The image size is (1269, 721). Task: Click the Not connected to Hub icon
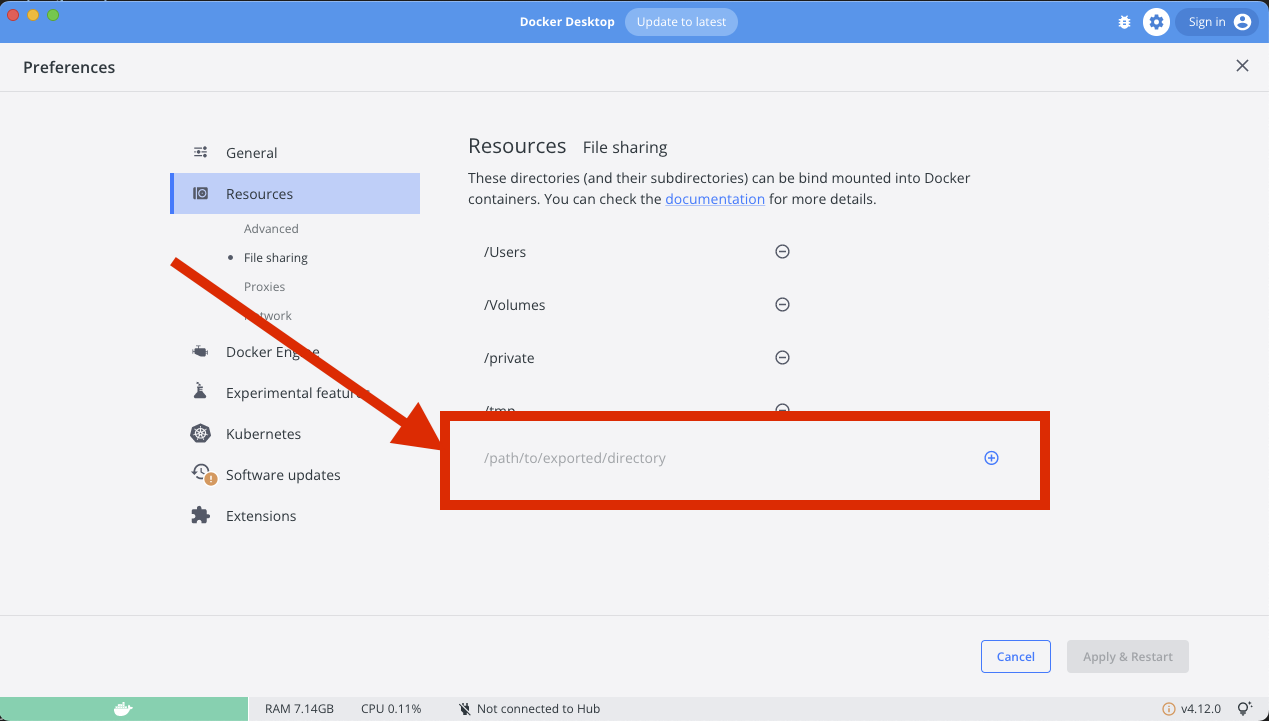pyautogui.click(x=465, y=709)
